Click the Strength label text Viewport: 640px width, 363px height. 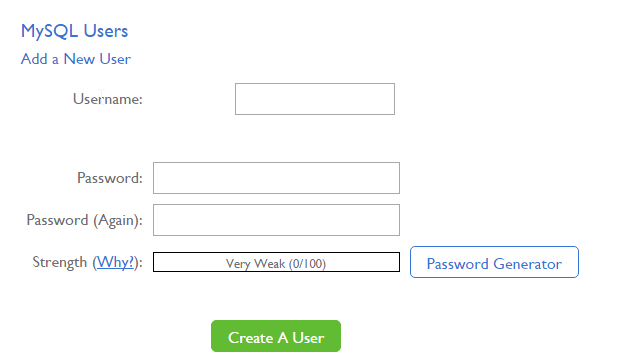[x=60, y=262]
